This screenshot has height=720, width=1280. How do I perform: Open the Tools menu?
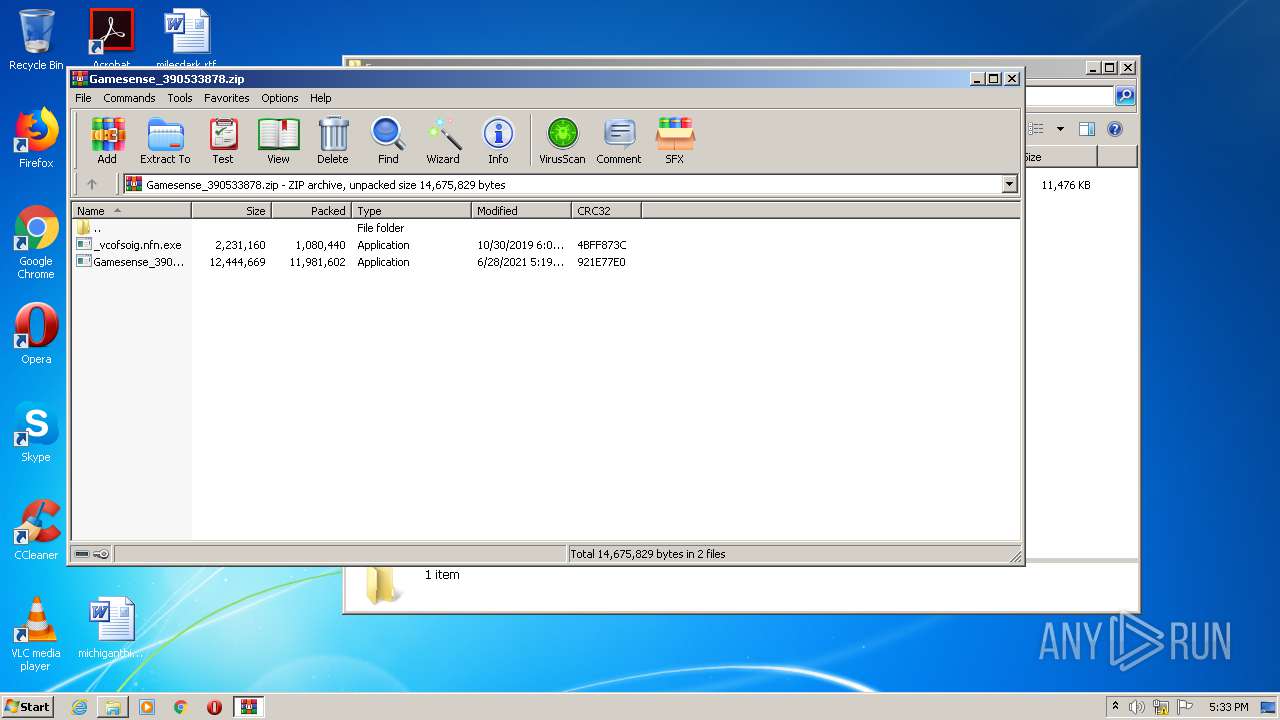click(180, 98)
